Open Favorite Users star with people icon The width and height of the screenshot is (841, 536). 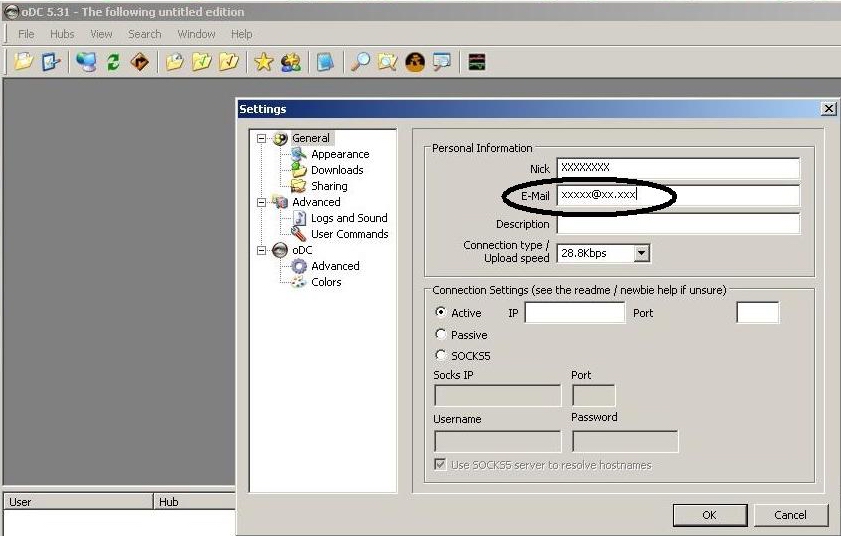click(x=291, y=62)
